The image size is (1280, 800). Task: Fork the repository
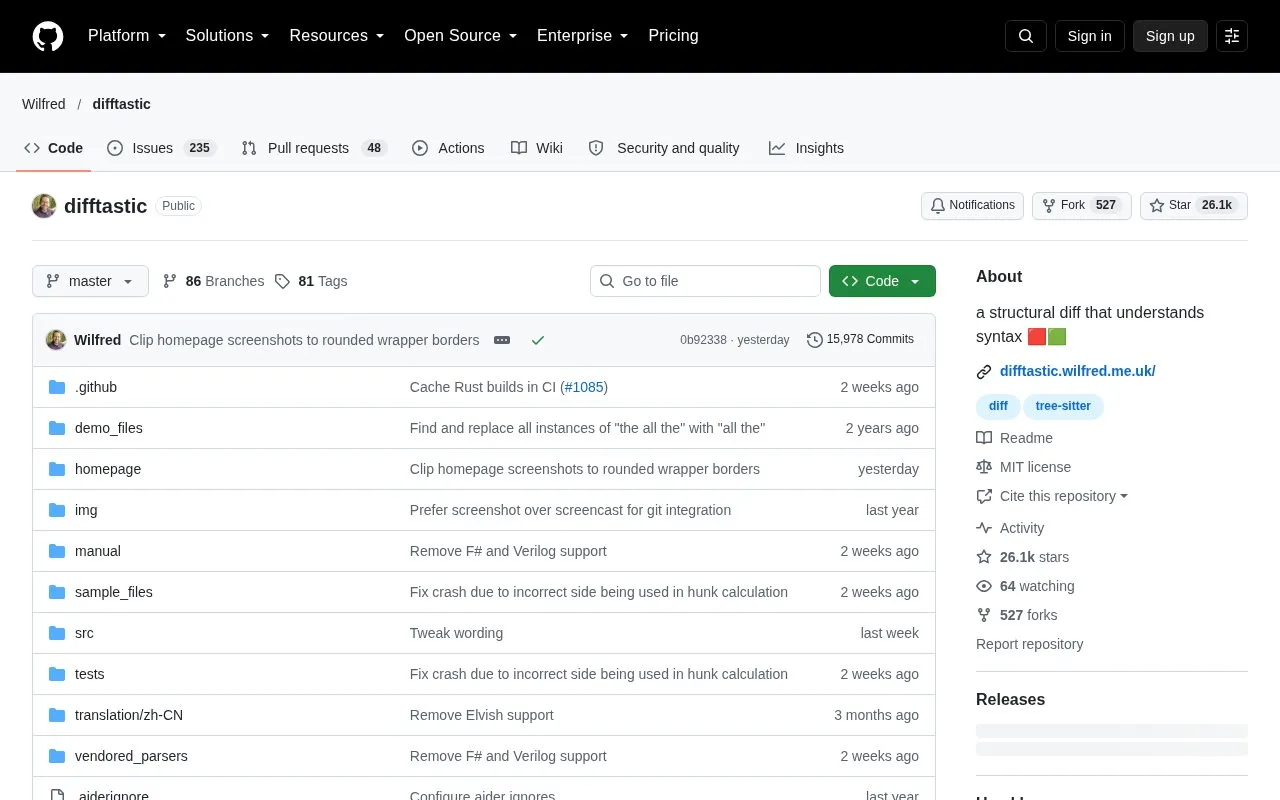[x=1082, y=205]
